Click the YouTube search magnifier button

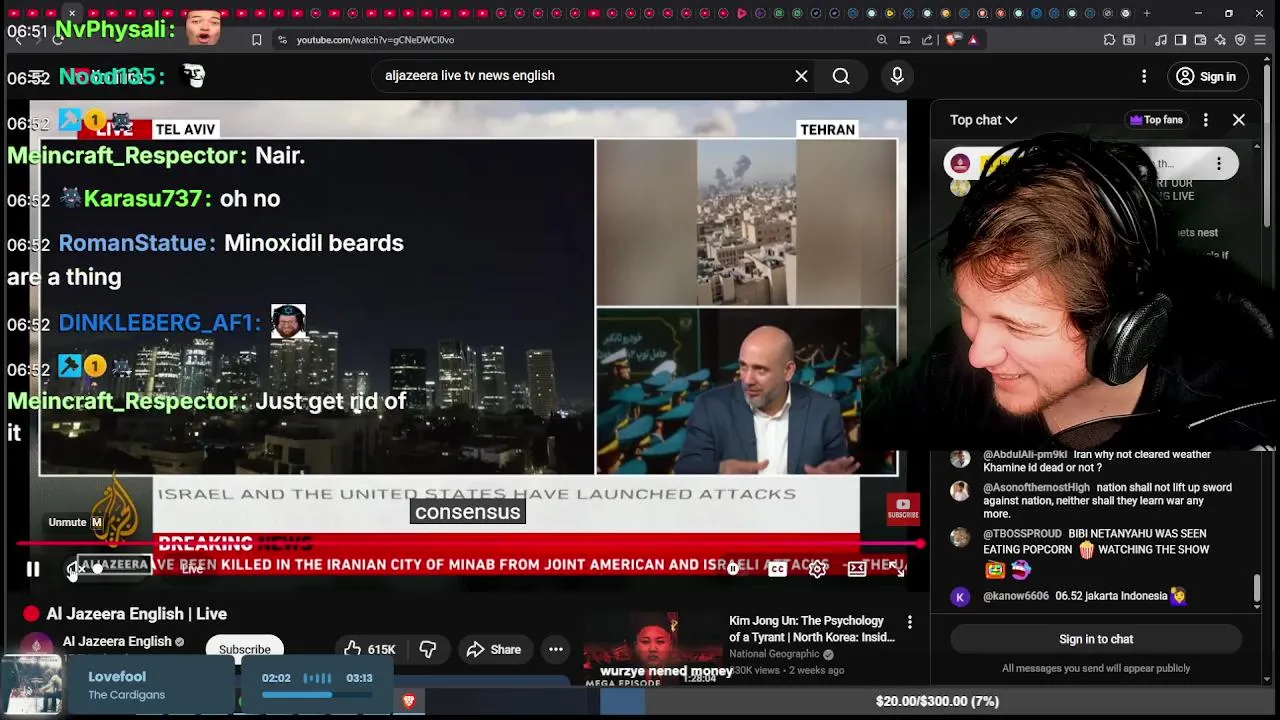point(841,76)
